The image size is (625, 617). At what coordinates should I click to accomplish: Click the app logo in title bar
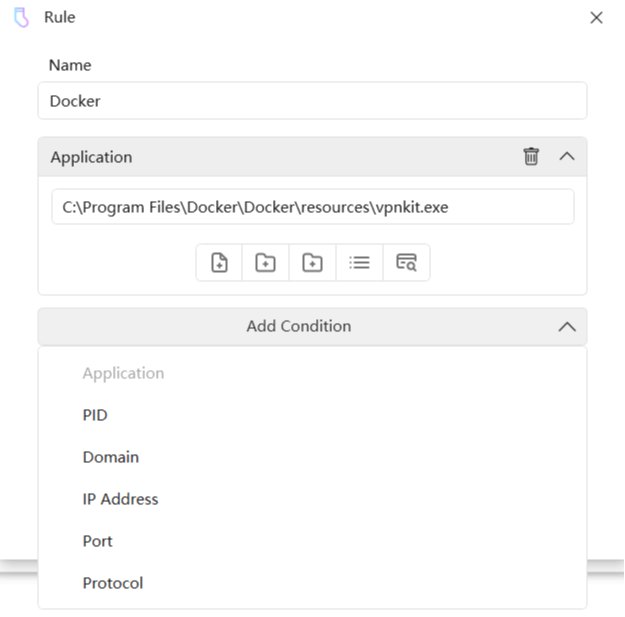click(x=21, y=17)
